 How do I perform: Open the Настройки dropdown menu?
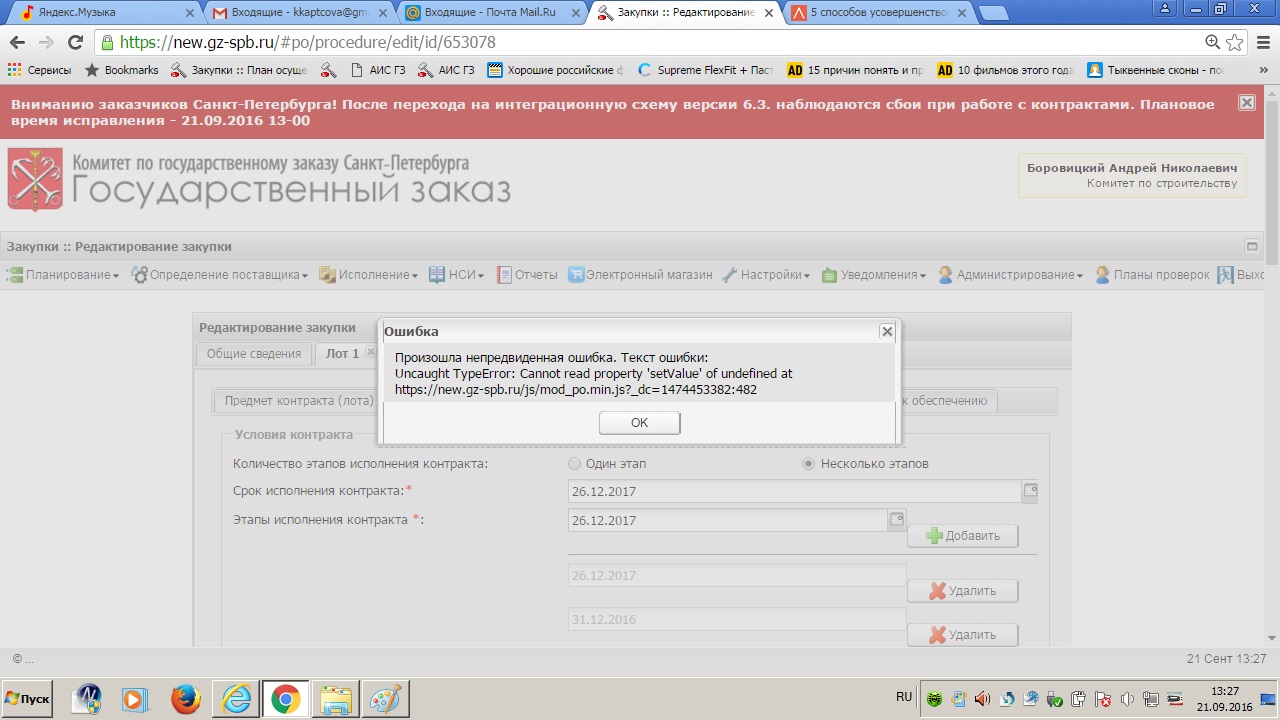pyautogui.click(x=766, y=275)
